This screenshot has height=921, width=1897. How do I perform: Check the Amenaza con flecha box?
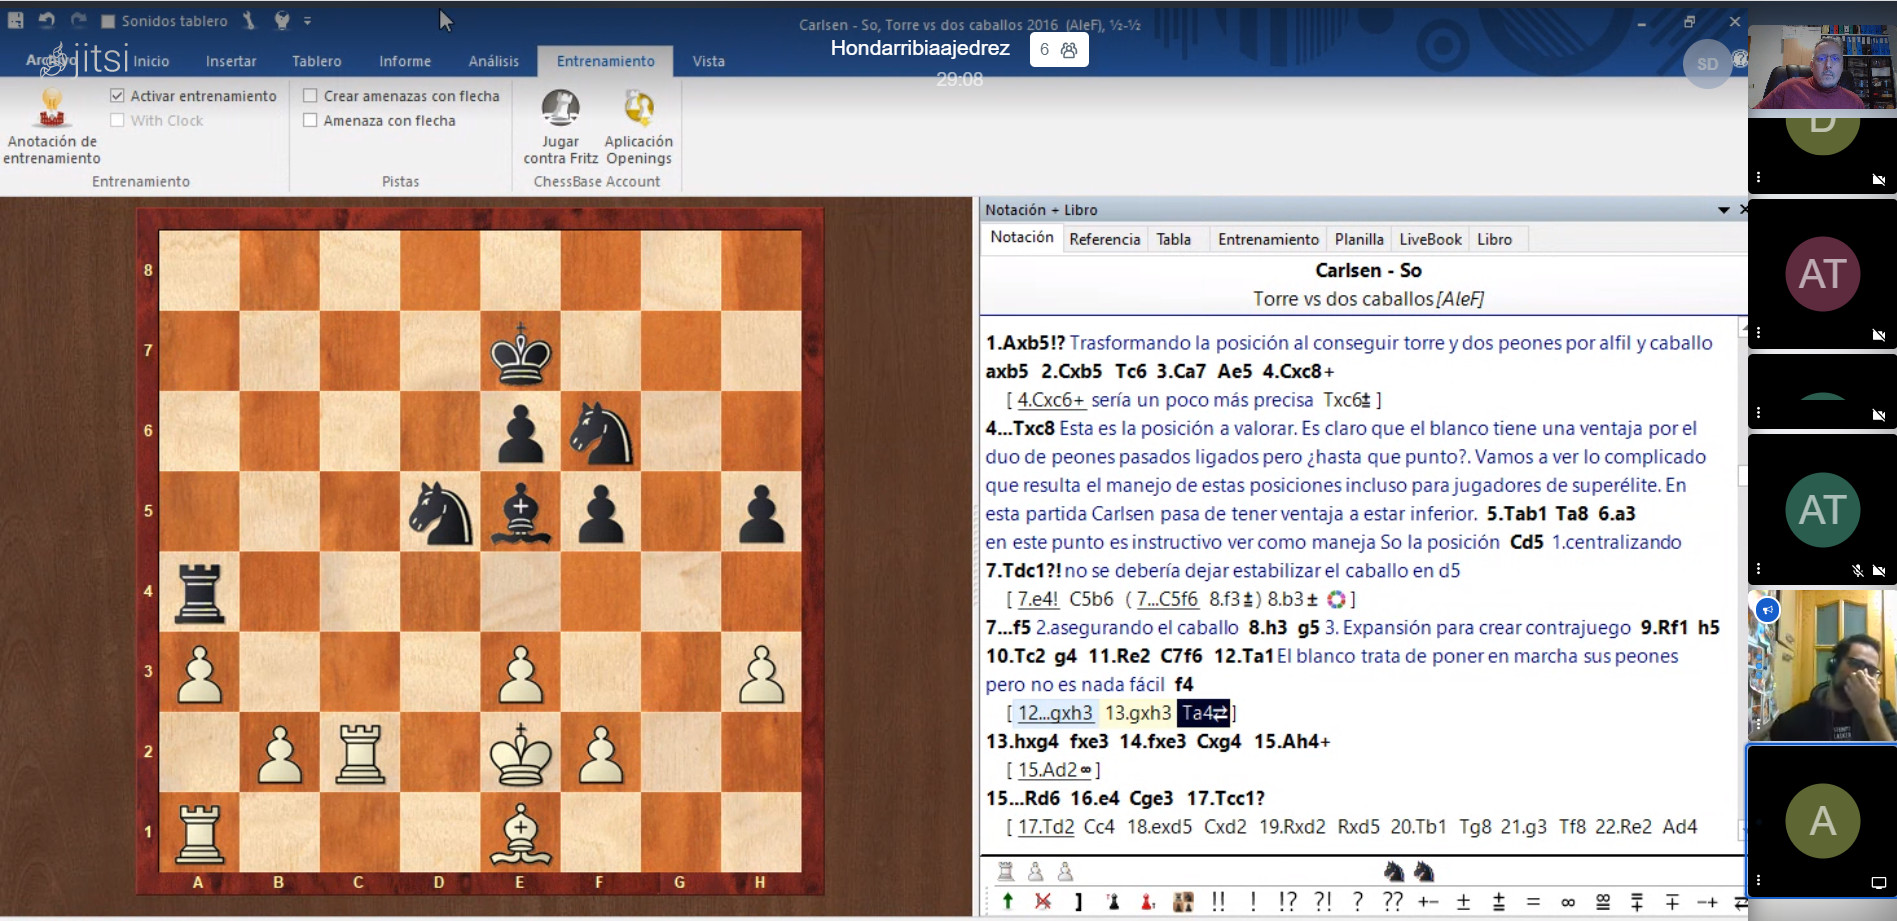310,121
